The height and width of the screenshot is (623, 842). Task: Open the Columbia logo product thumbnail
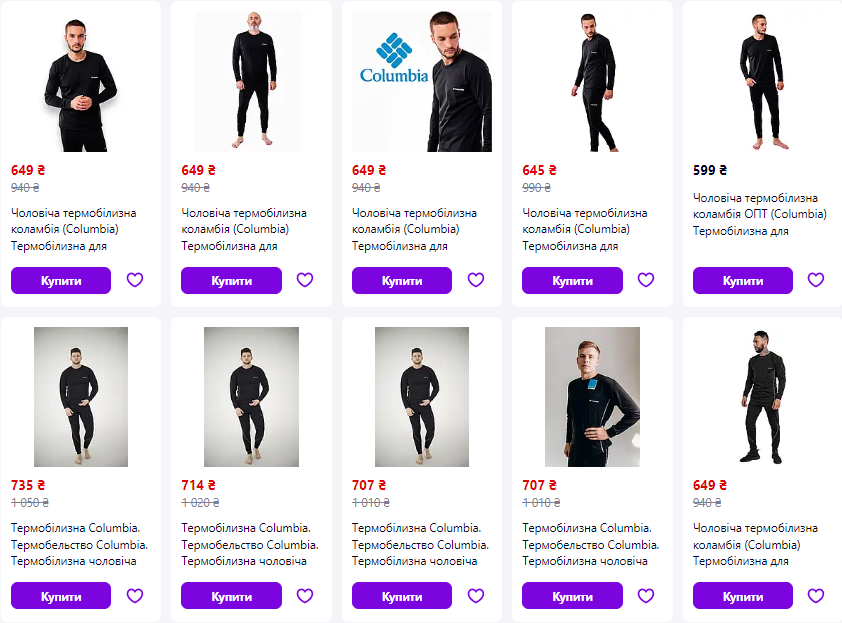pos(422,82)
